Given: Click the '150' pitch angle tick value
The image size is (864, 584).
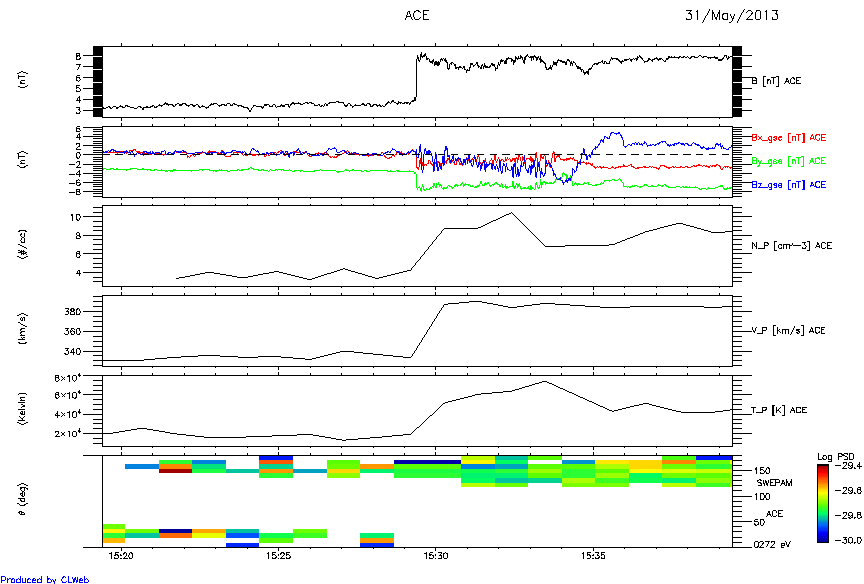Looking at the screenshot, I should (762, 471).
